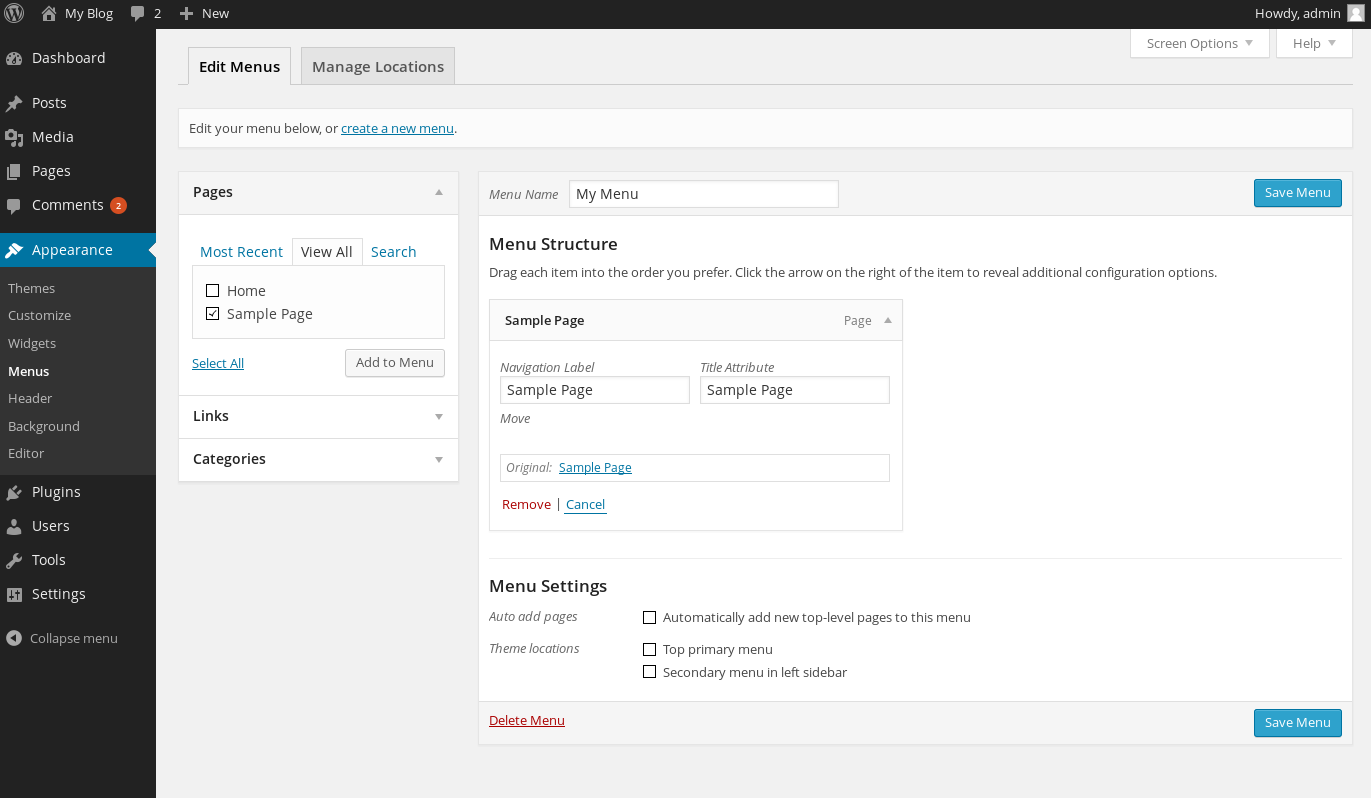Open the comments bubble icon in admin bar
Screen dimensions: 1371x798
click(138, 14)
